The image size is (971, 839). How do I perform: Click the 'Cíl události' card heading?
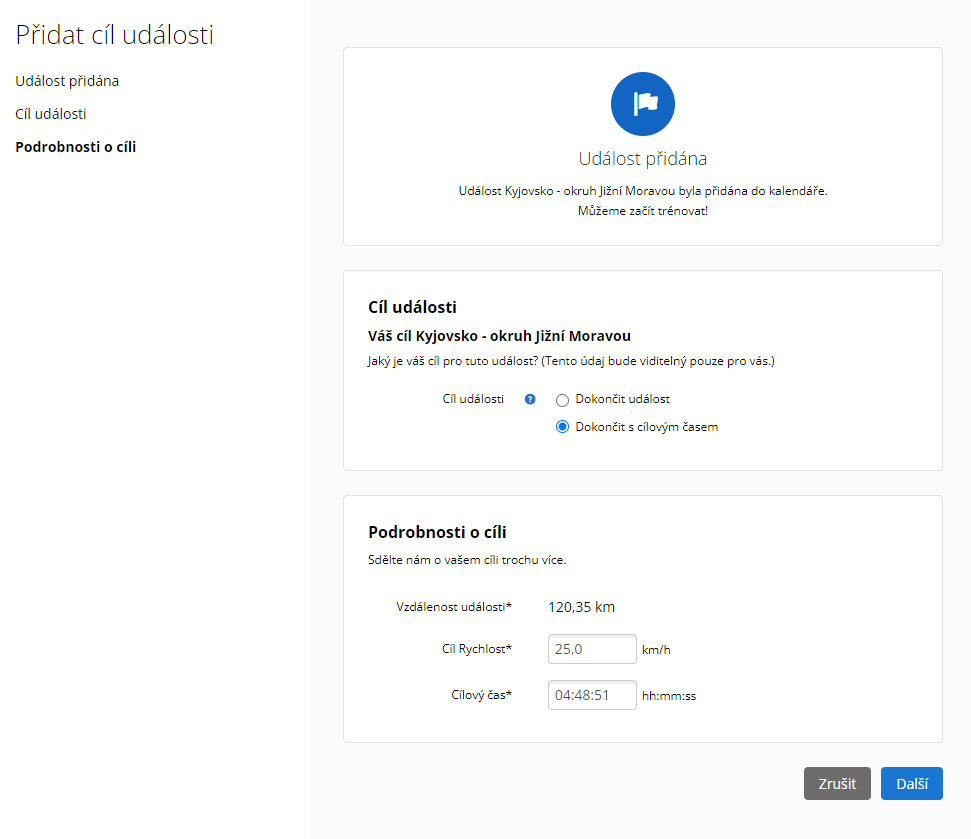click(412, 307)
